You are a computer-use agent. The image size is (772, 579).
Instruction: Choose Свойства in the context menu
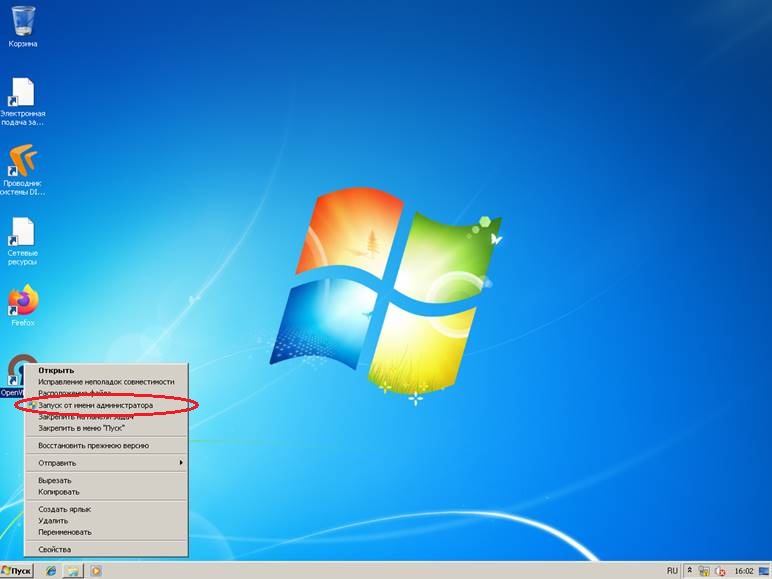pyautogui.click(x=106, y=549)
